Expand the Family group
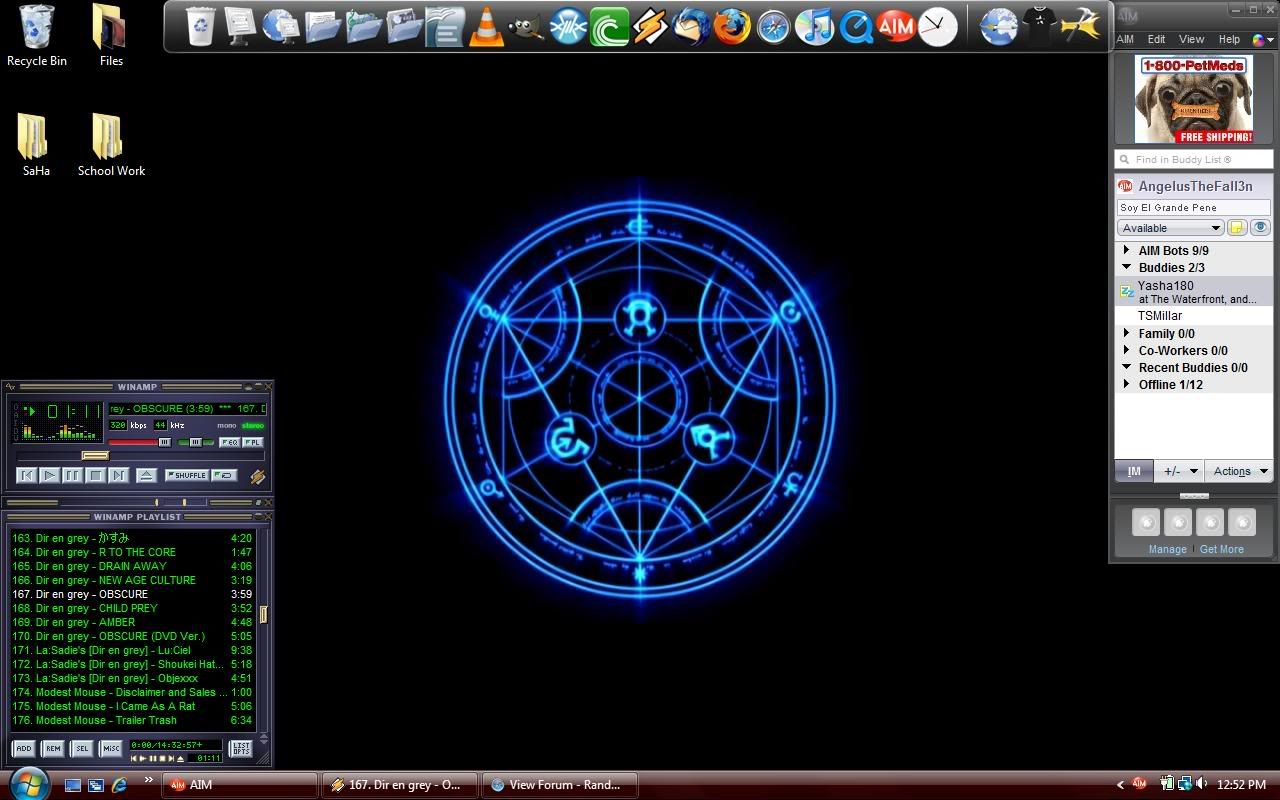Viewport: 1280px width, 800px height. [1127, 334]
